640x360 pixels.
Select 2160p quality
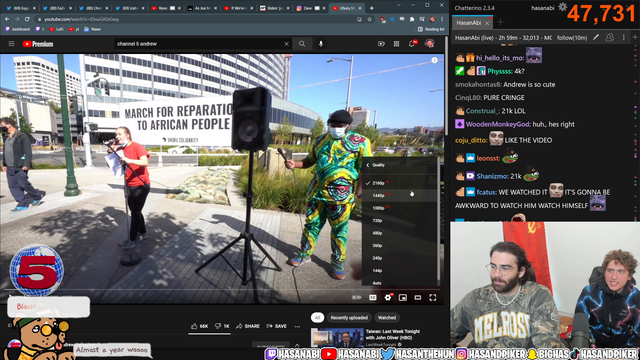(x=400, y=183)
